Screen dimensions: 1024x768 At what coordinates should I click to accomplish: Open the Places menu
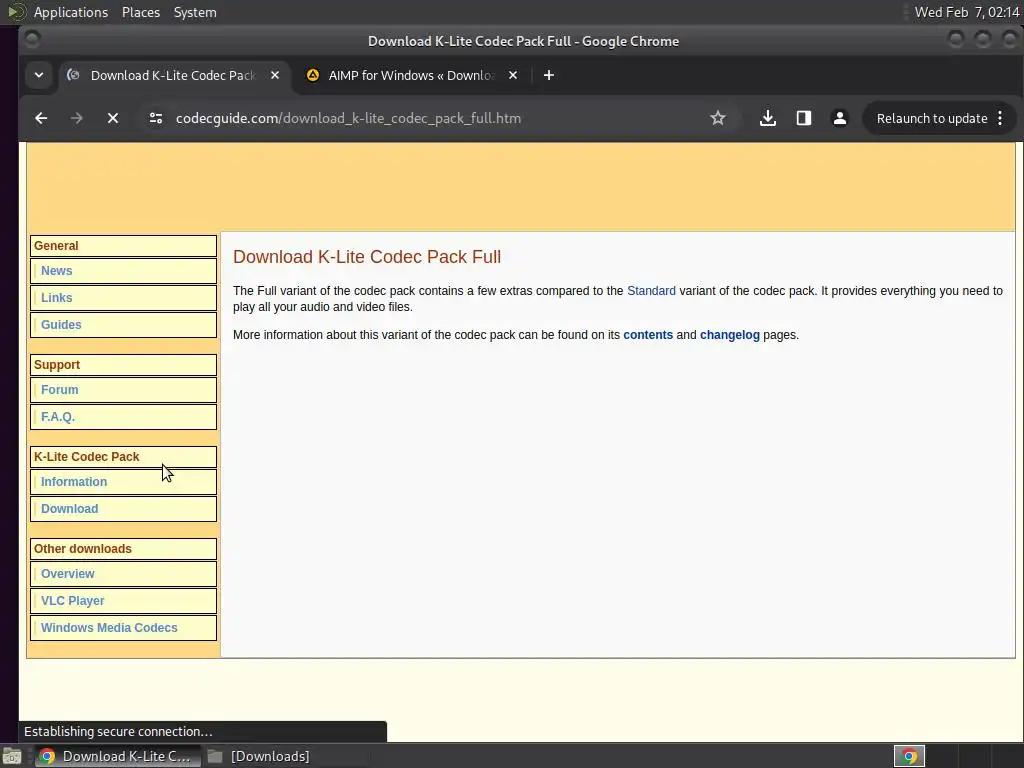coord(140,12)
